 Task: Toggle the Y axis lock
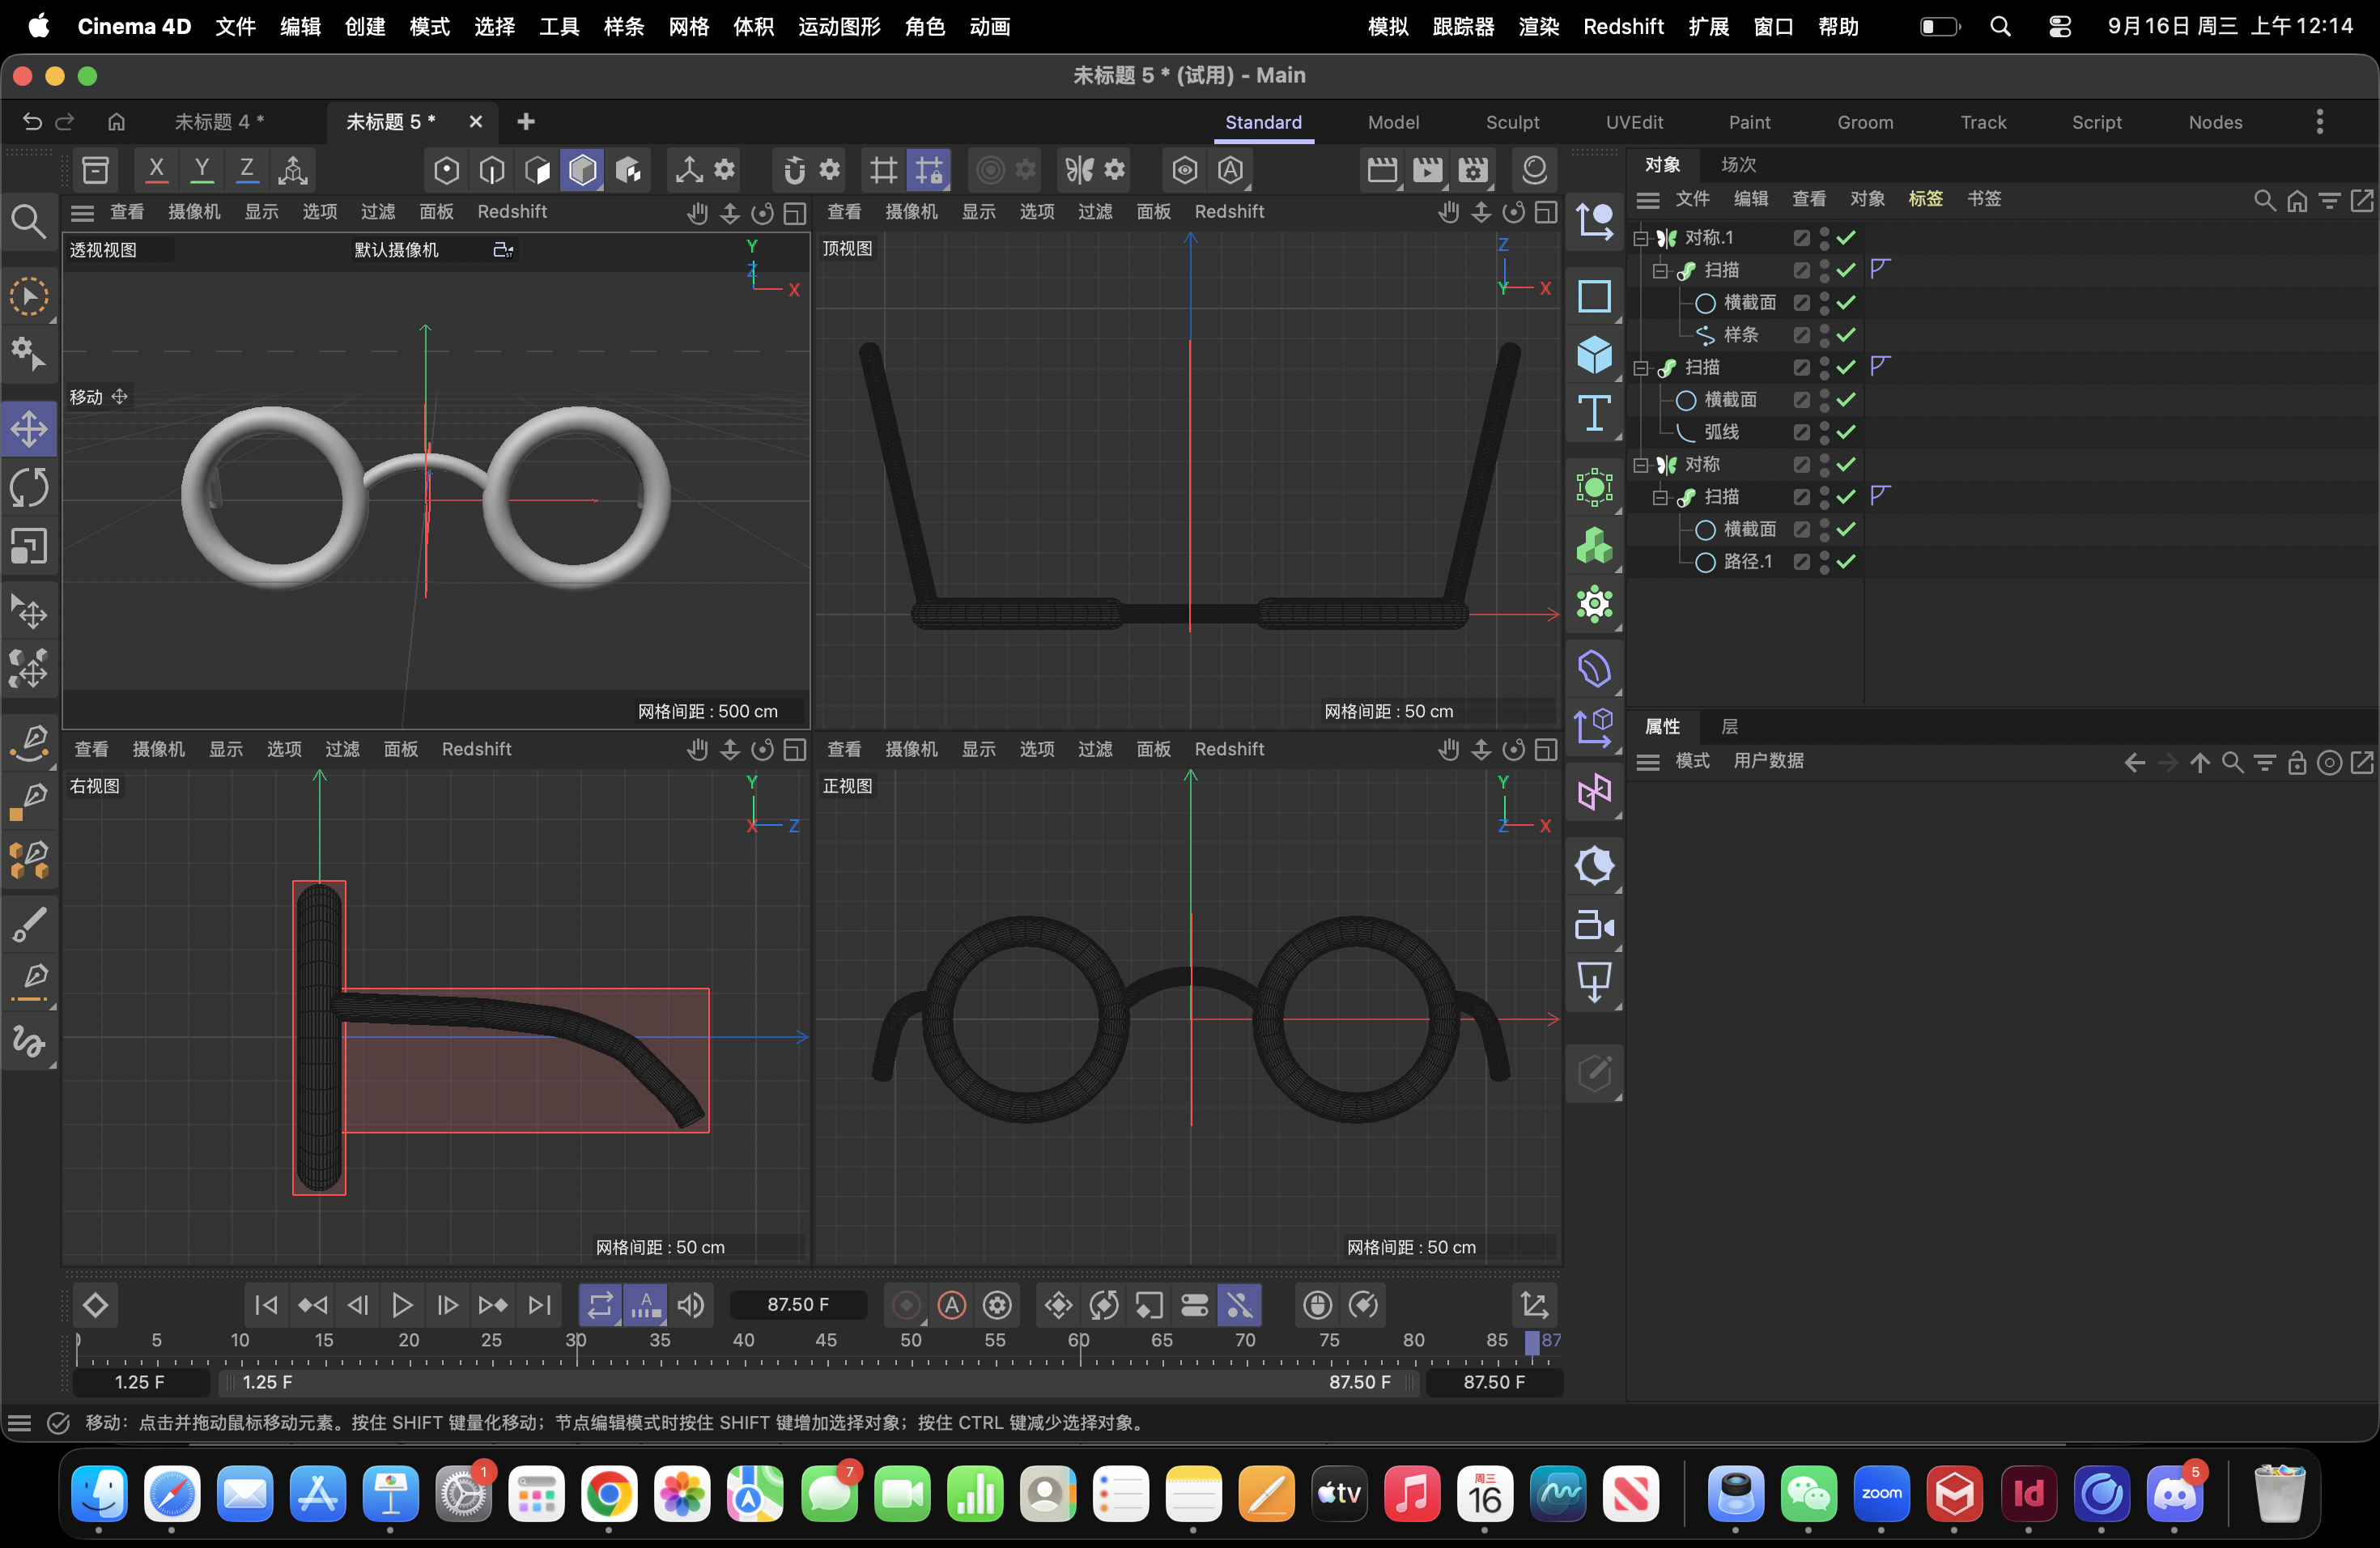pos(202,170)
